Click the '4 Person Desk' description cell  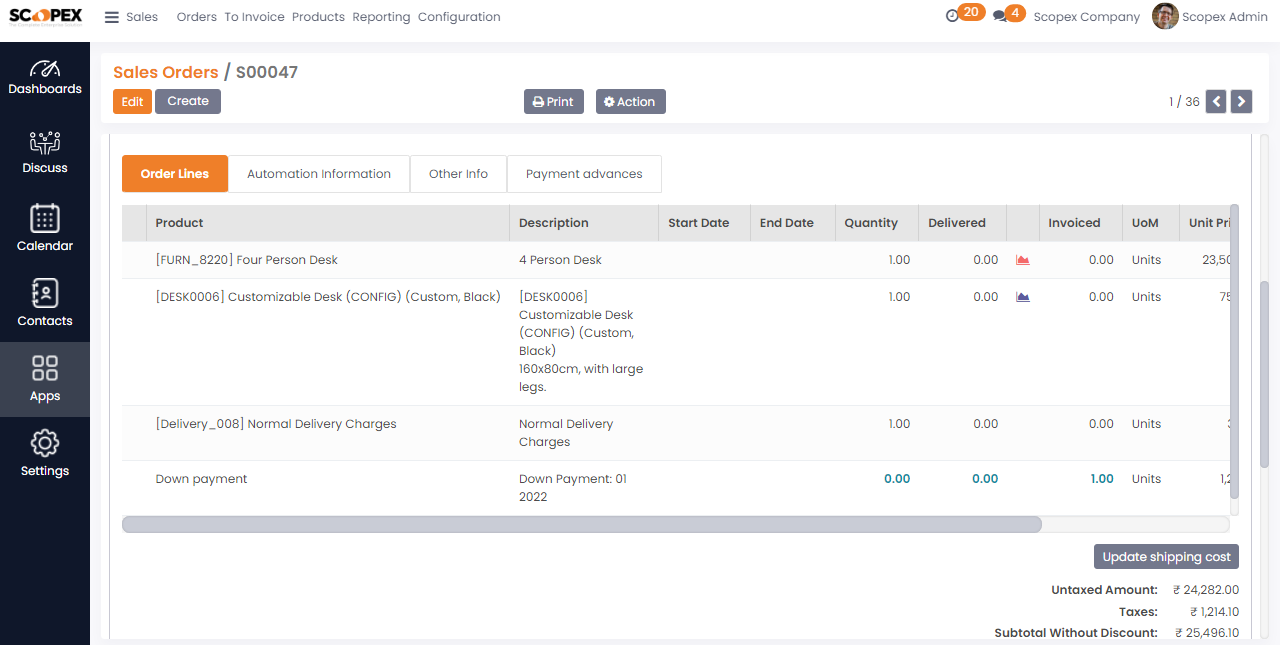click(x=560, y=260)
